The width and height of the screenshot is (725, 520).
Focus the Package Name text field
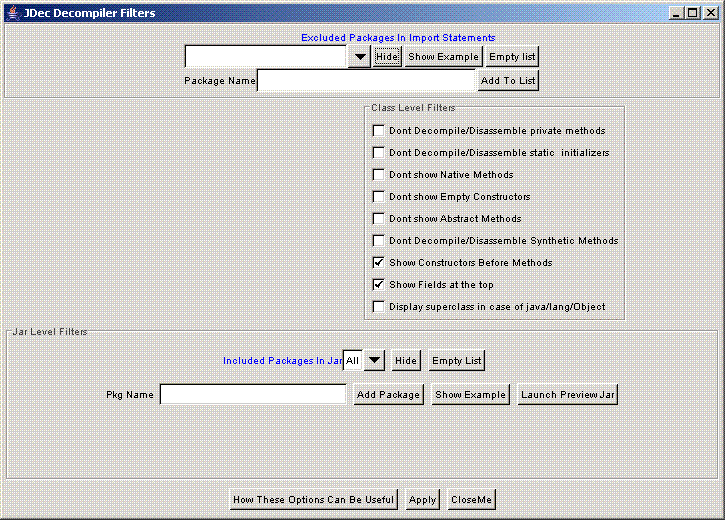pyautogui.click(x=366, y=81)
